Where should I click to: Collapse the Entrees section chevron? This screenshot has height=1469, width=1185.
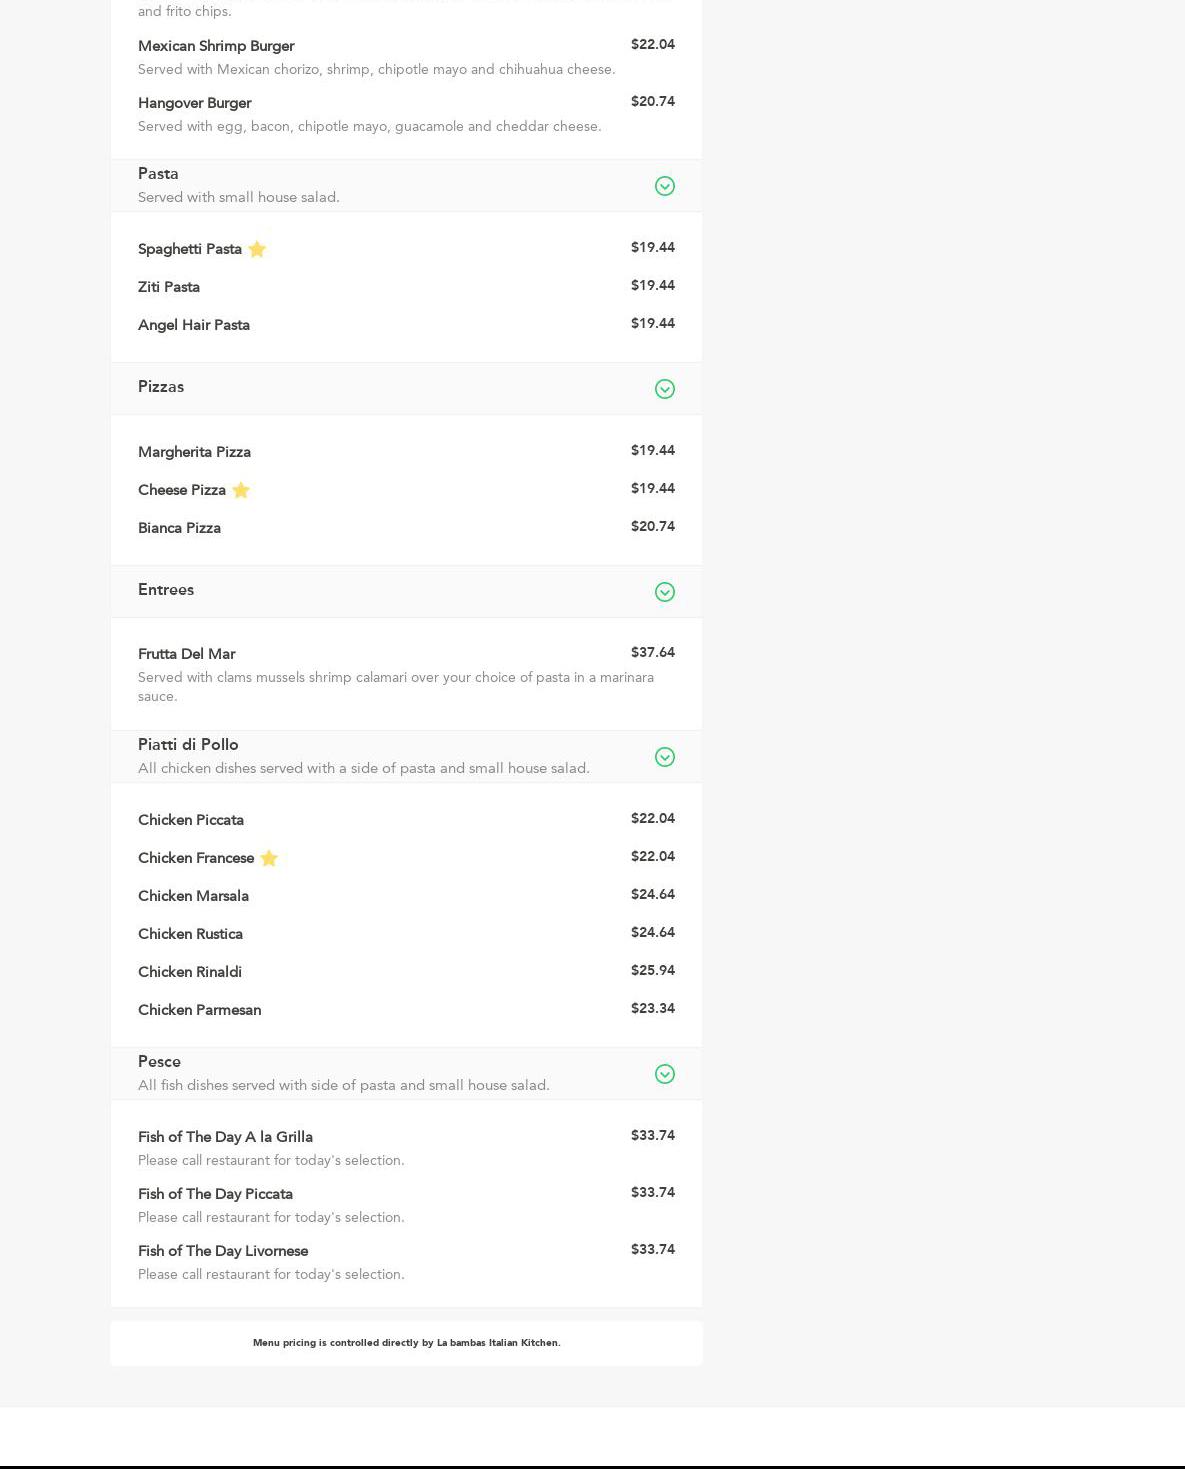pos(664,592)
